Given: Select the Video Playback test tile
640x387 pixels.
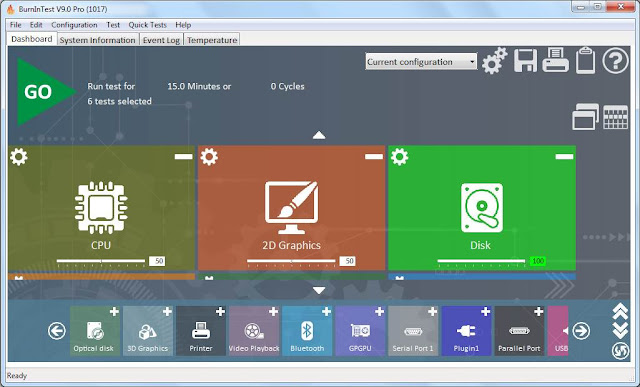Looking at the screenshot, I should tap(254, 331).
